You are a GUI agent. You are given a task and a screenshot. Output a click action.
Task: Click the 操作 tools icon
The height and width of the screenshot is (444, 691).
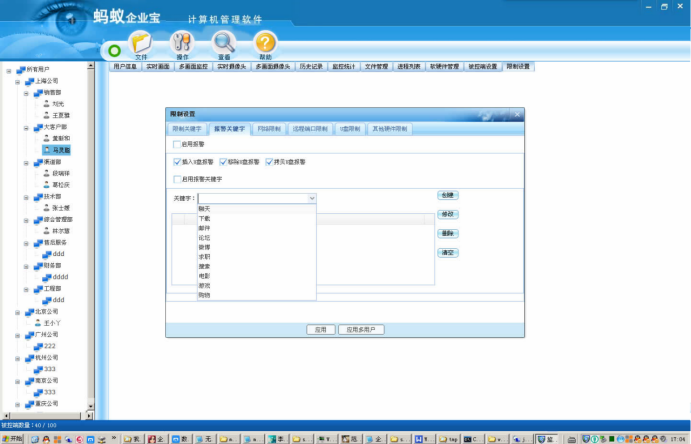[182, 43]
